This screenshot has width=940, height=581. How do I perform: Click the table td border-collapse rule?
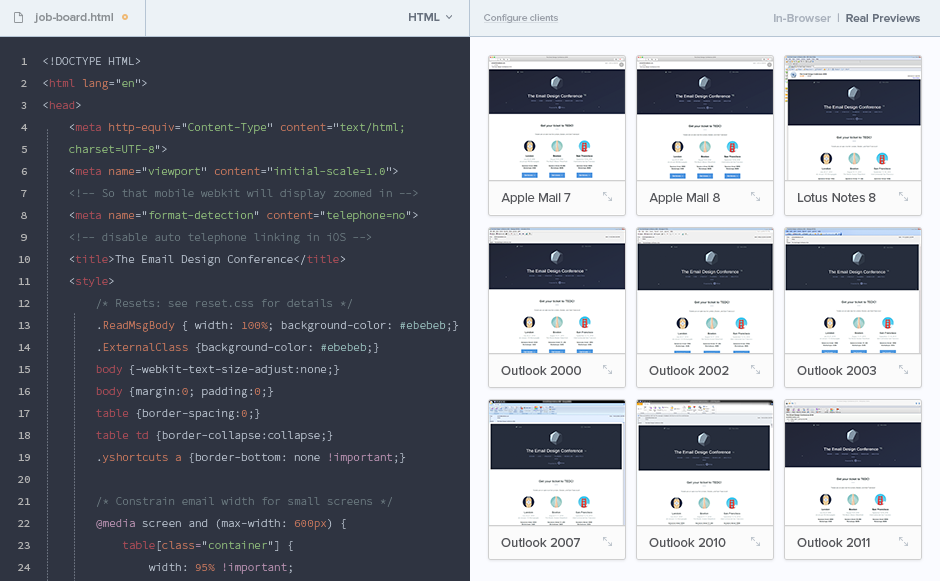click(214, 435)
